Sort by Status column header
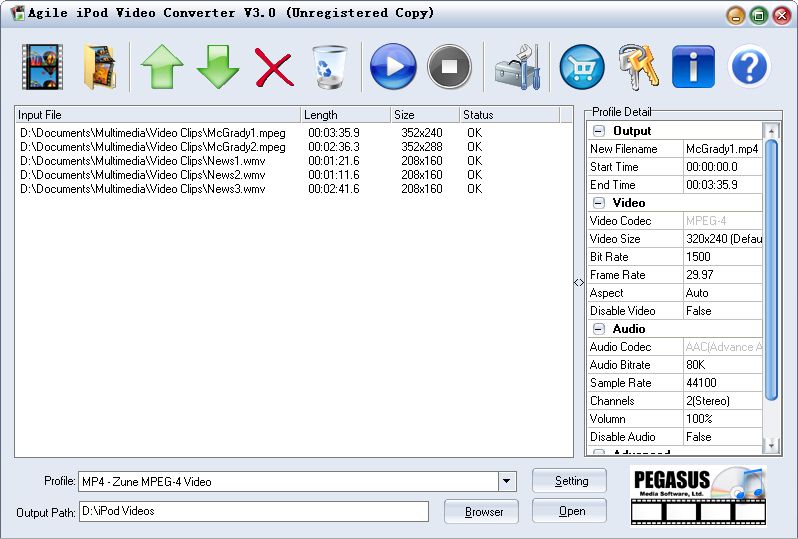This screenshot has height=539, width=798. (509, 115)
